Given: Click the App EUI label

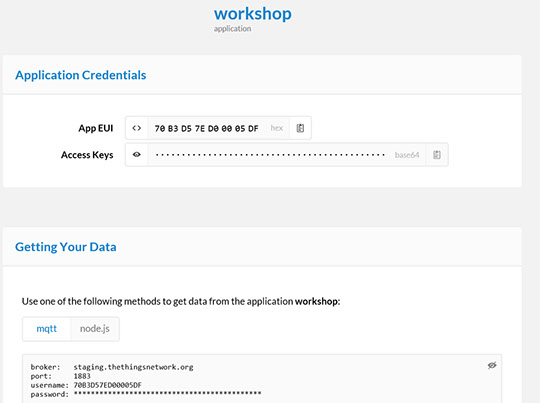Looking at the screenshot, I should 96,128.
